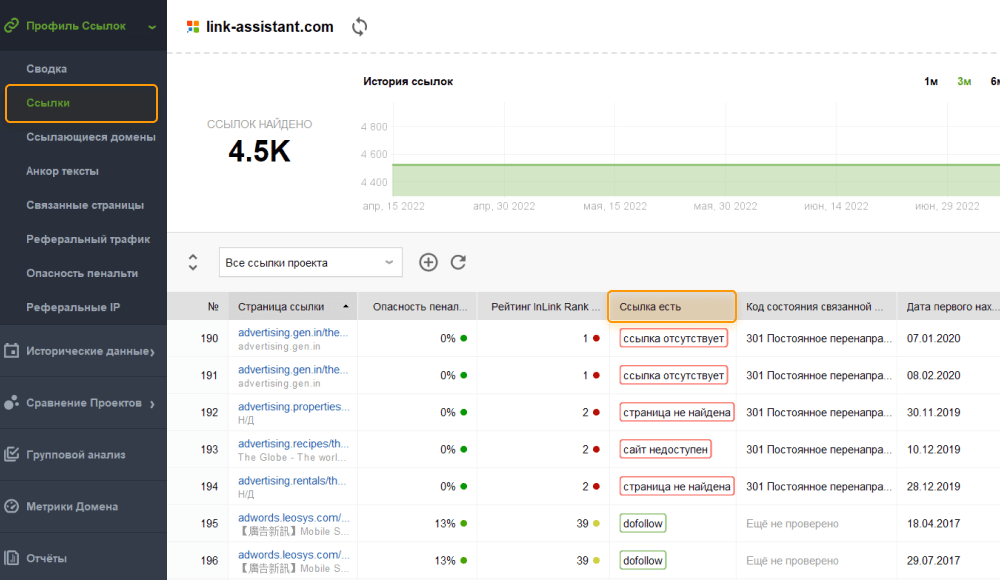This screenshot has width=1000, height=580.
Task: Expand the Сравнение Проектов section
Action: pyautogui.click(x=152, y=403)
